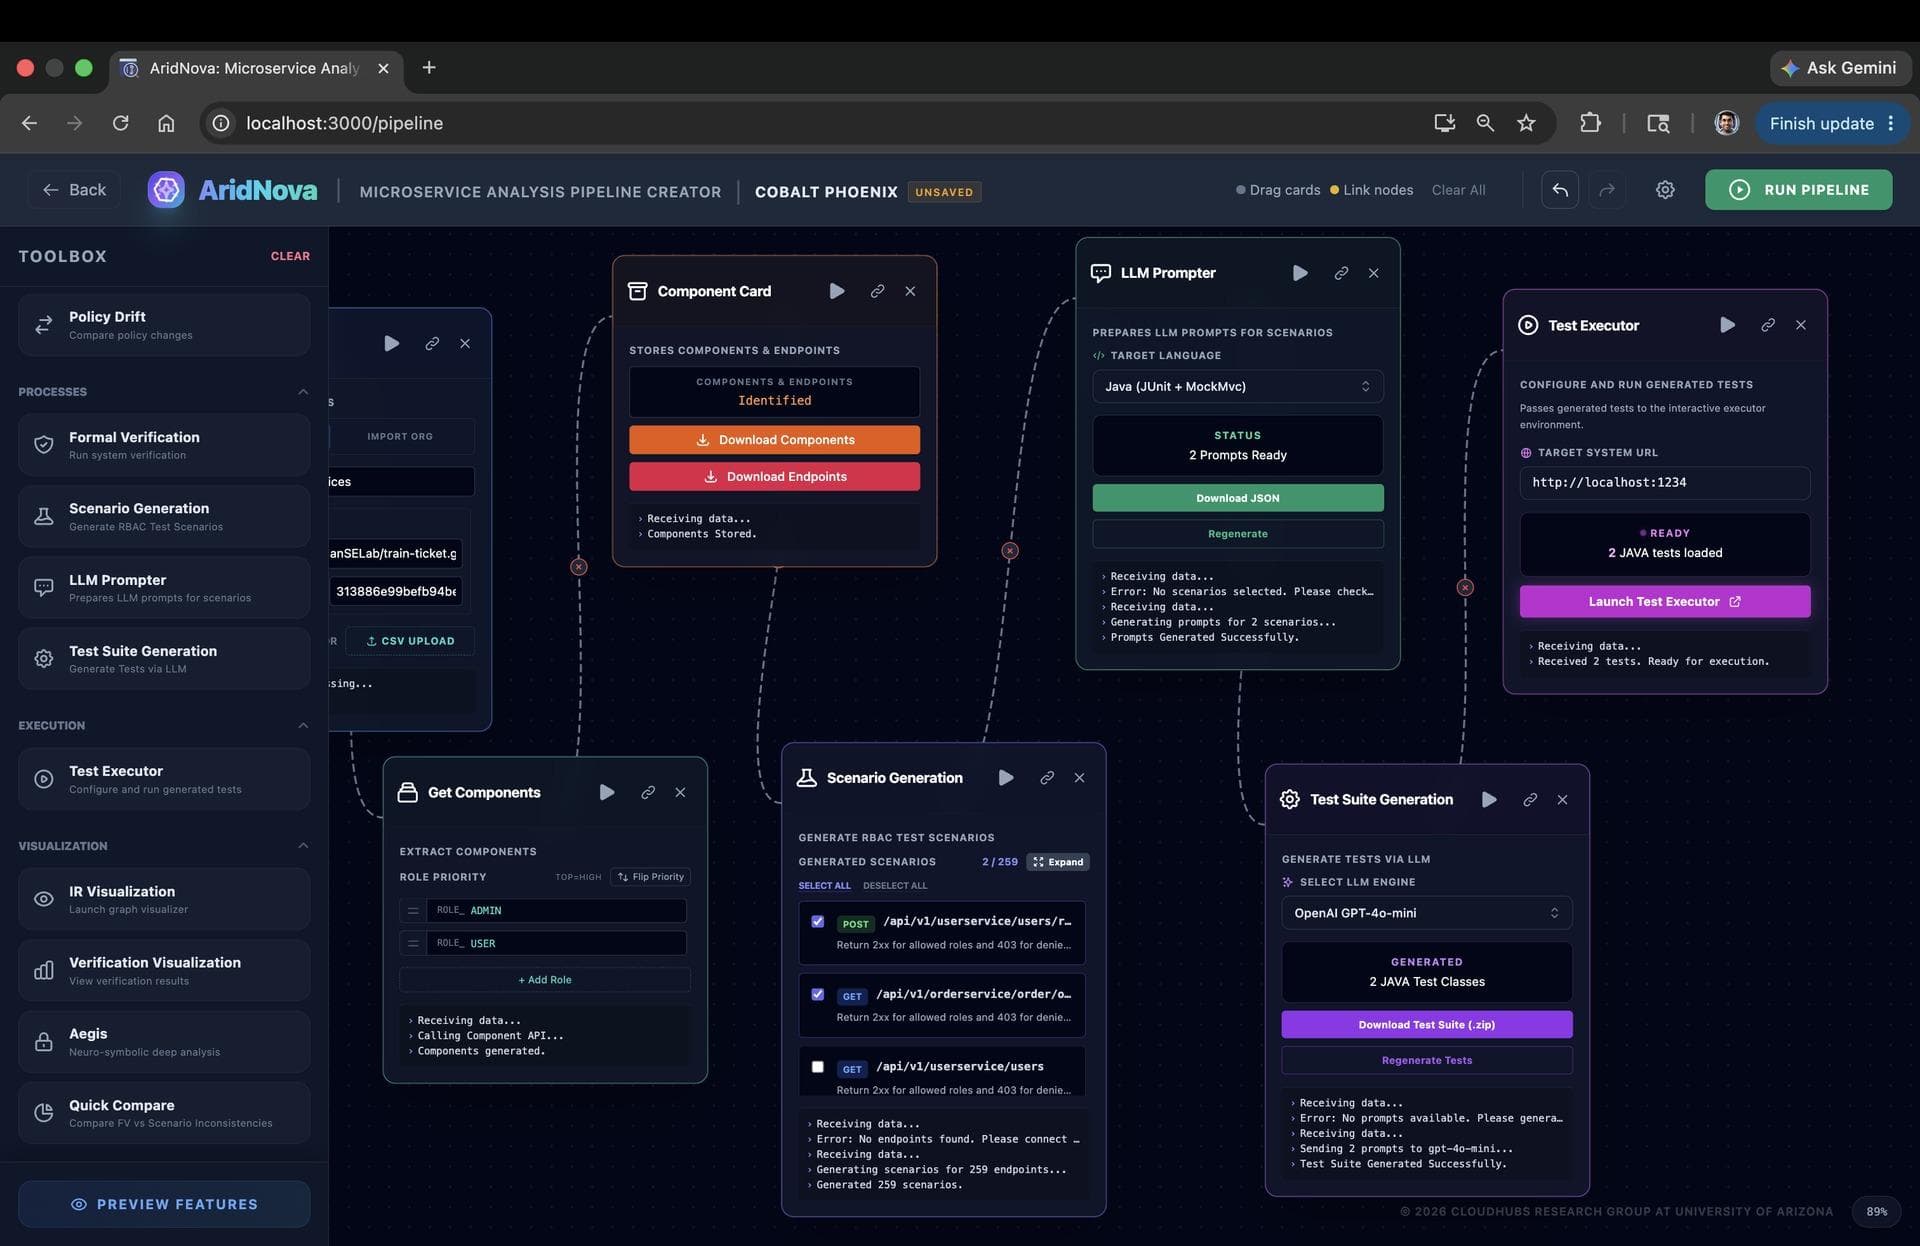Delete connection leading to LLM Prompter
The height and width of the screenshot is (1246, 1920).
1010,551
